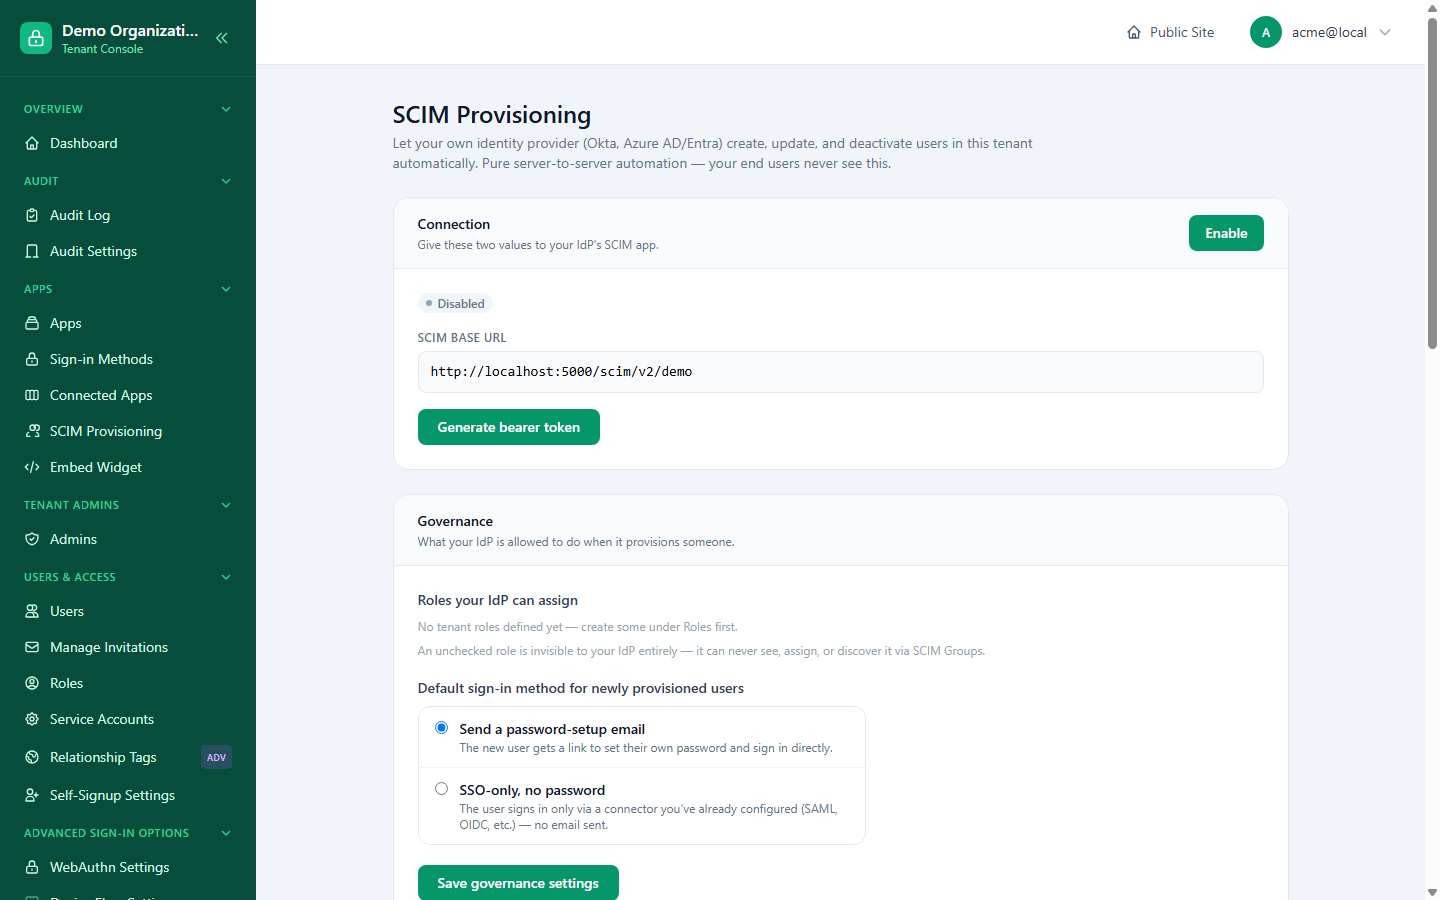1440x900 pixels.
Task: Click the Disabled status badge
Action: pyautogui.click(x=455, y=303)
